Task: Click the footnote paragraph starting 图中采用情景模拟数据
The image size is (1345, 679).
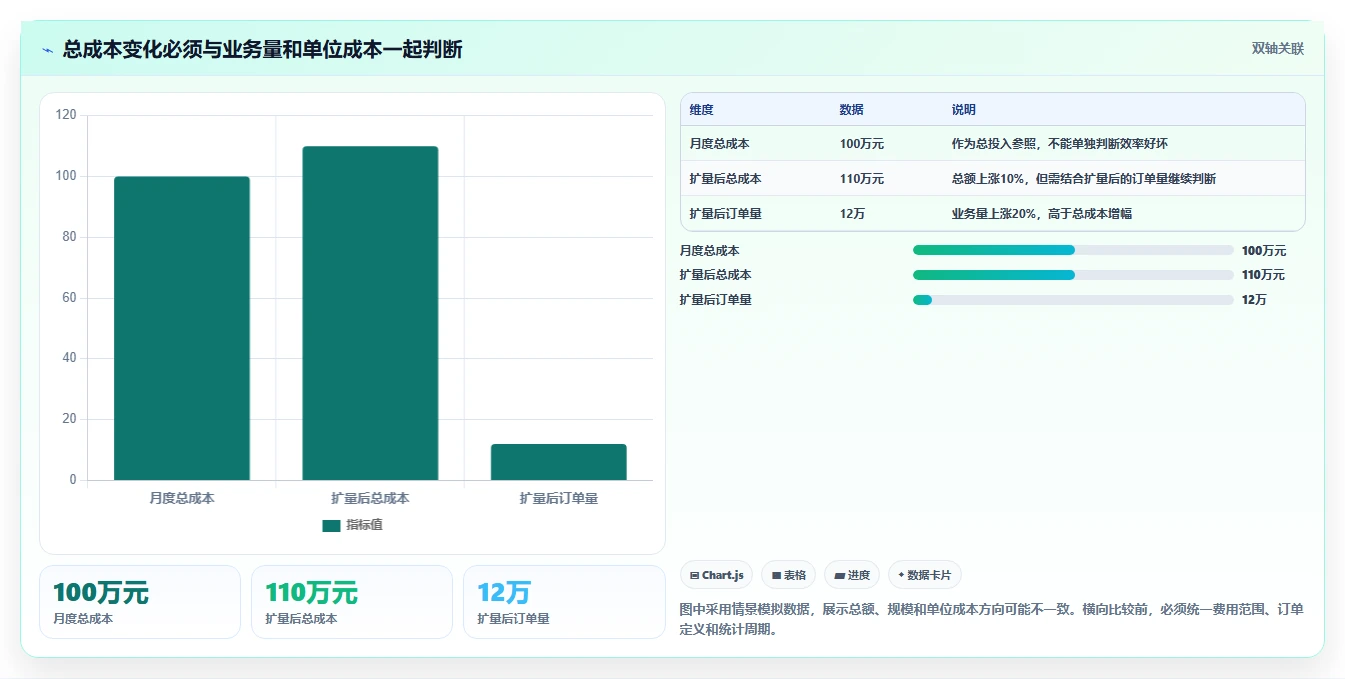Action: [x=991, y=619]
